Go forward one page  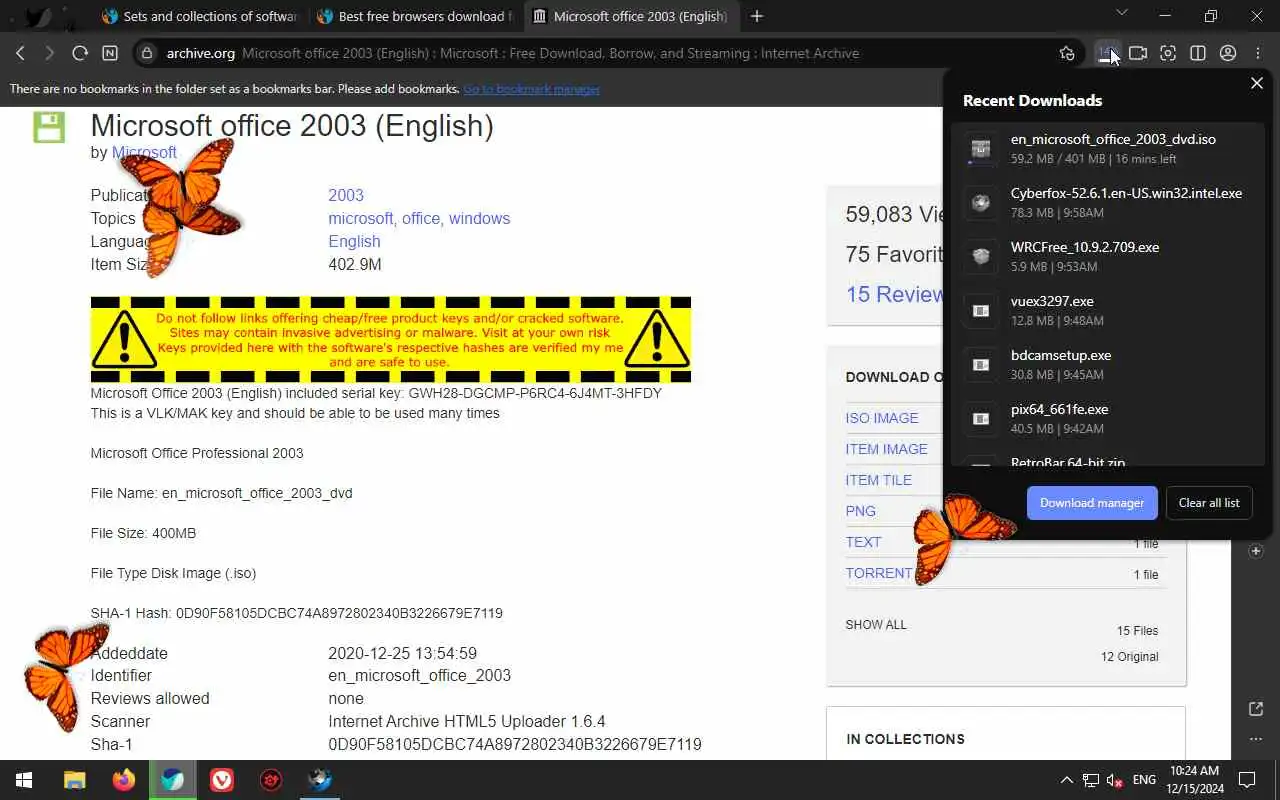point(49,53)
